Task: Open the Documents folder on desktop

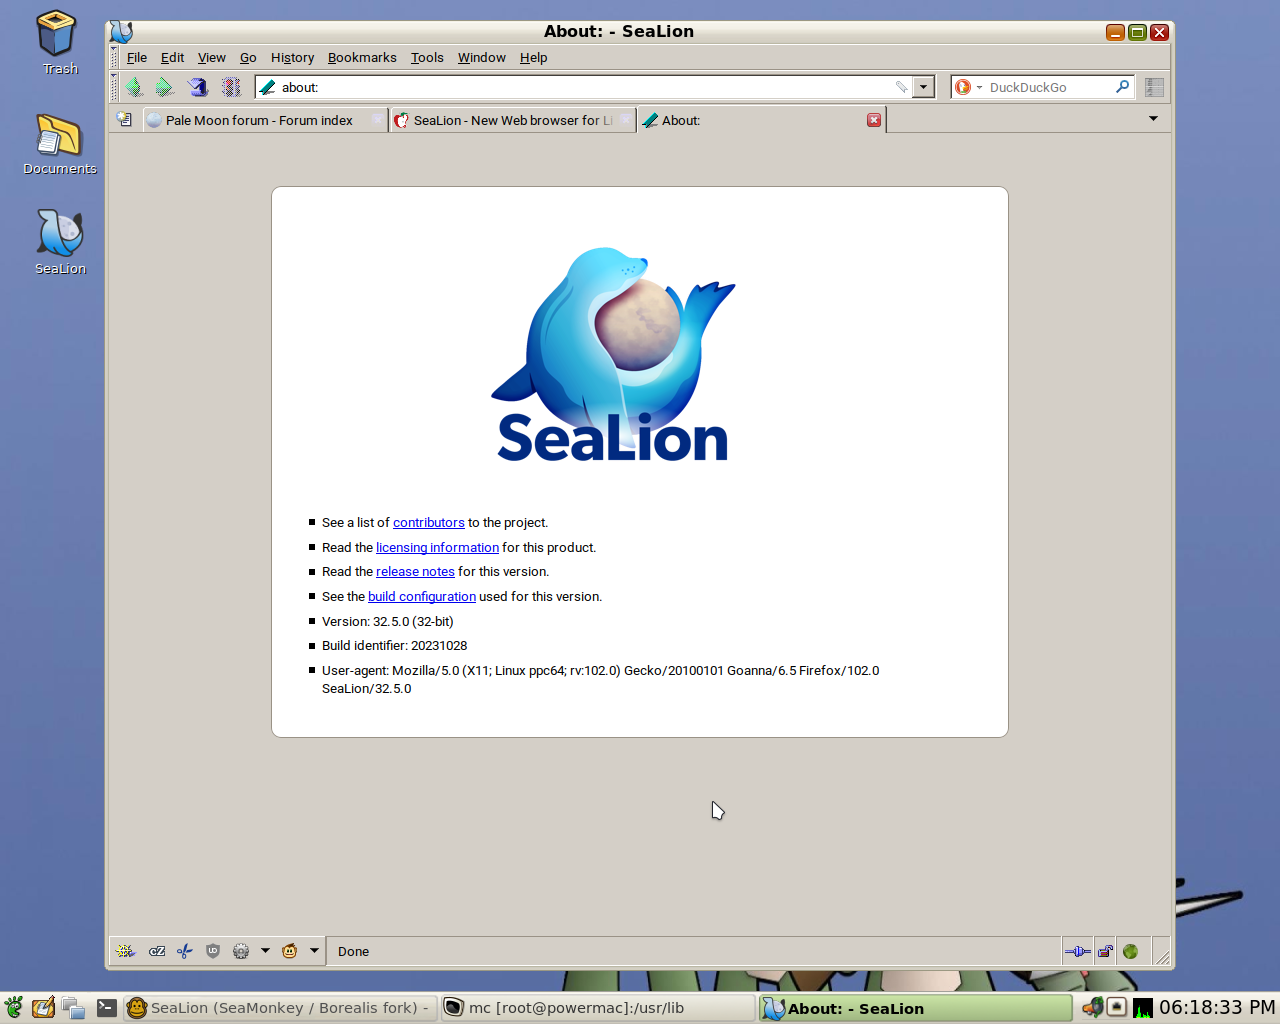Action: [x=60, y=144]
